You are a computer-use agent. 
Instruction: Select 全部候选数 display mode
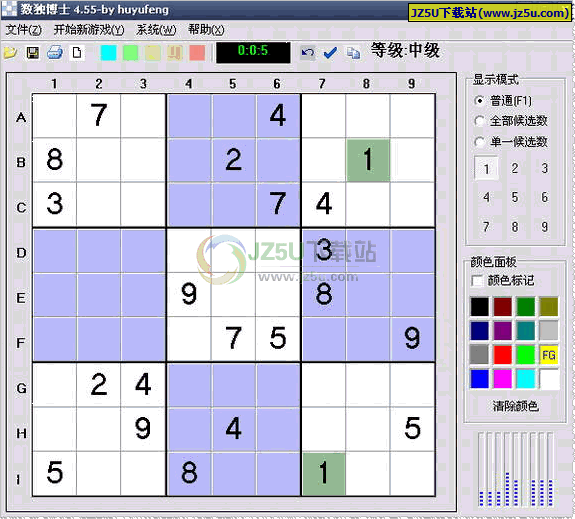pos(511,121)
